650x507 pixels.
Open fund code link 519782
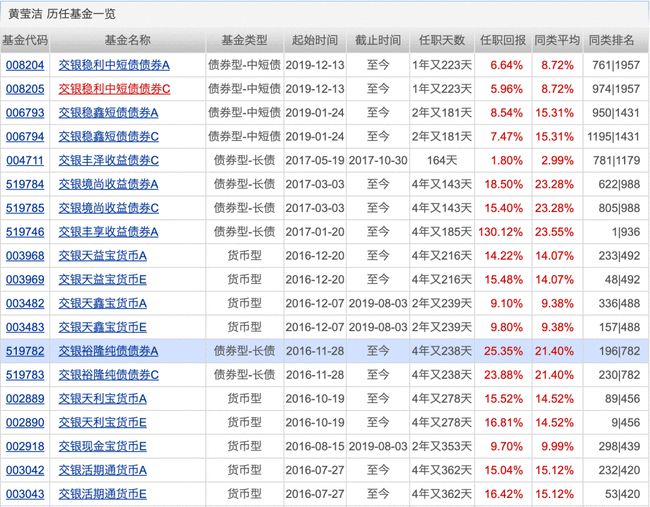25,351
